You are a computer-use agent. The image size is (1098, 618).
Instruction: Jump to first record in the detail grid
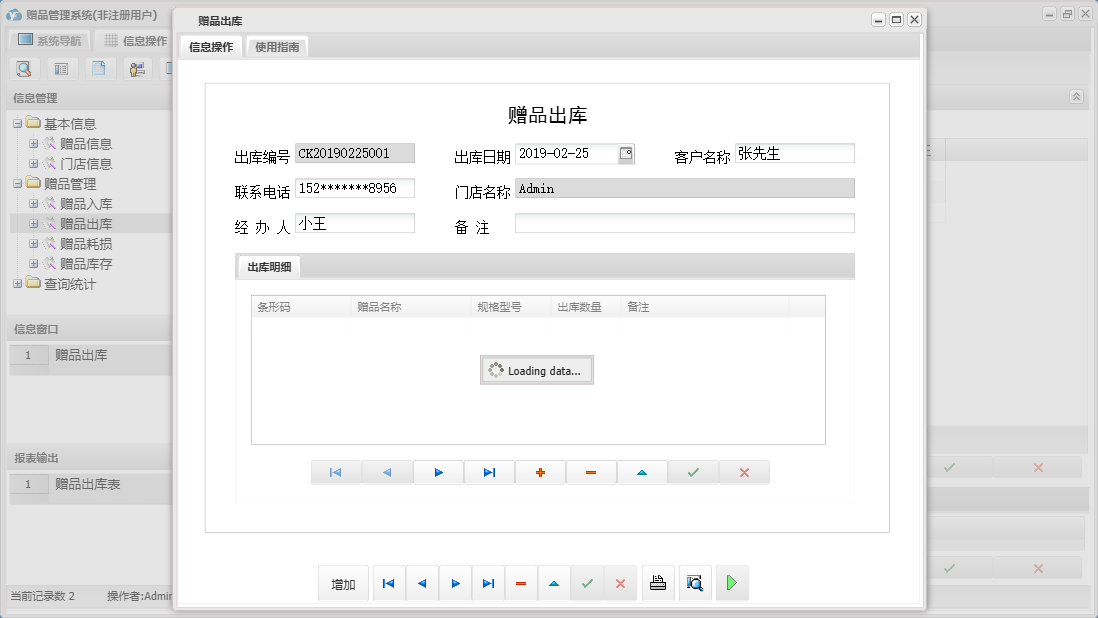coord(336,471)
